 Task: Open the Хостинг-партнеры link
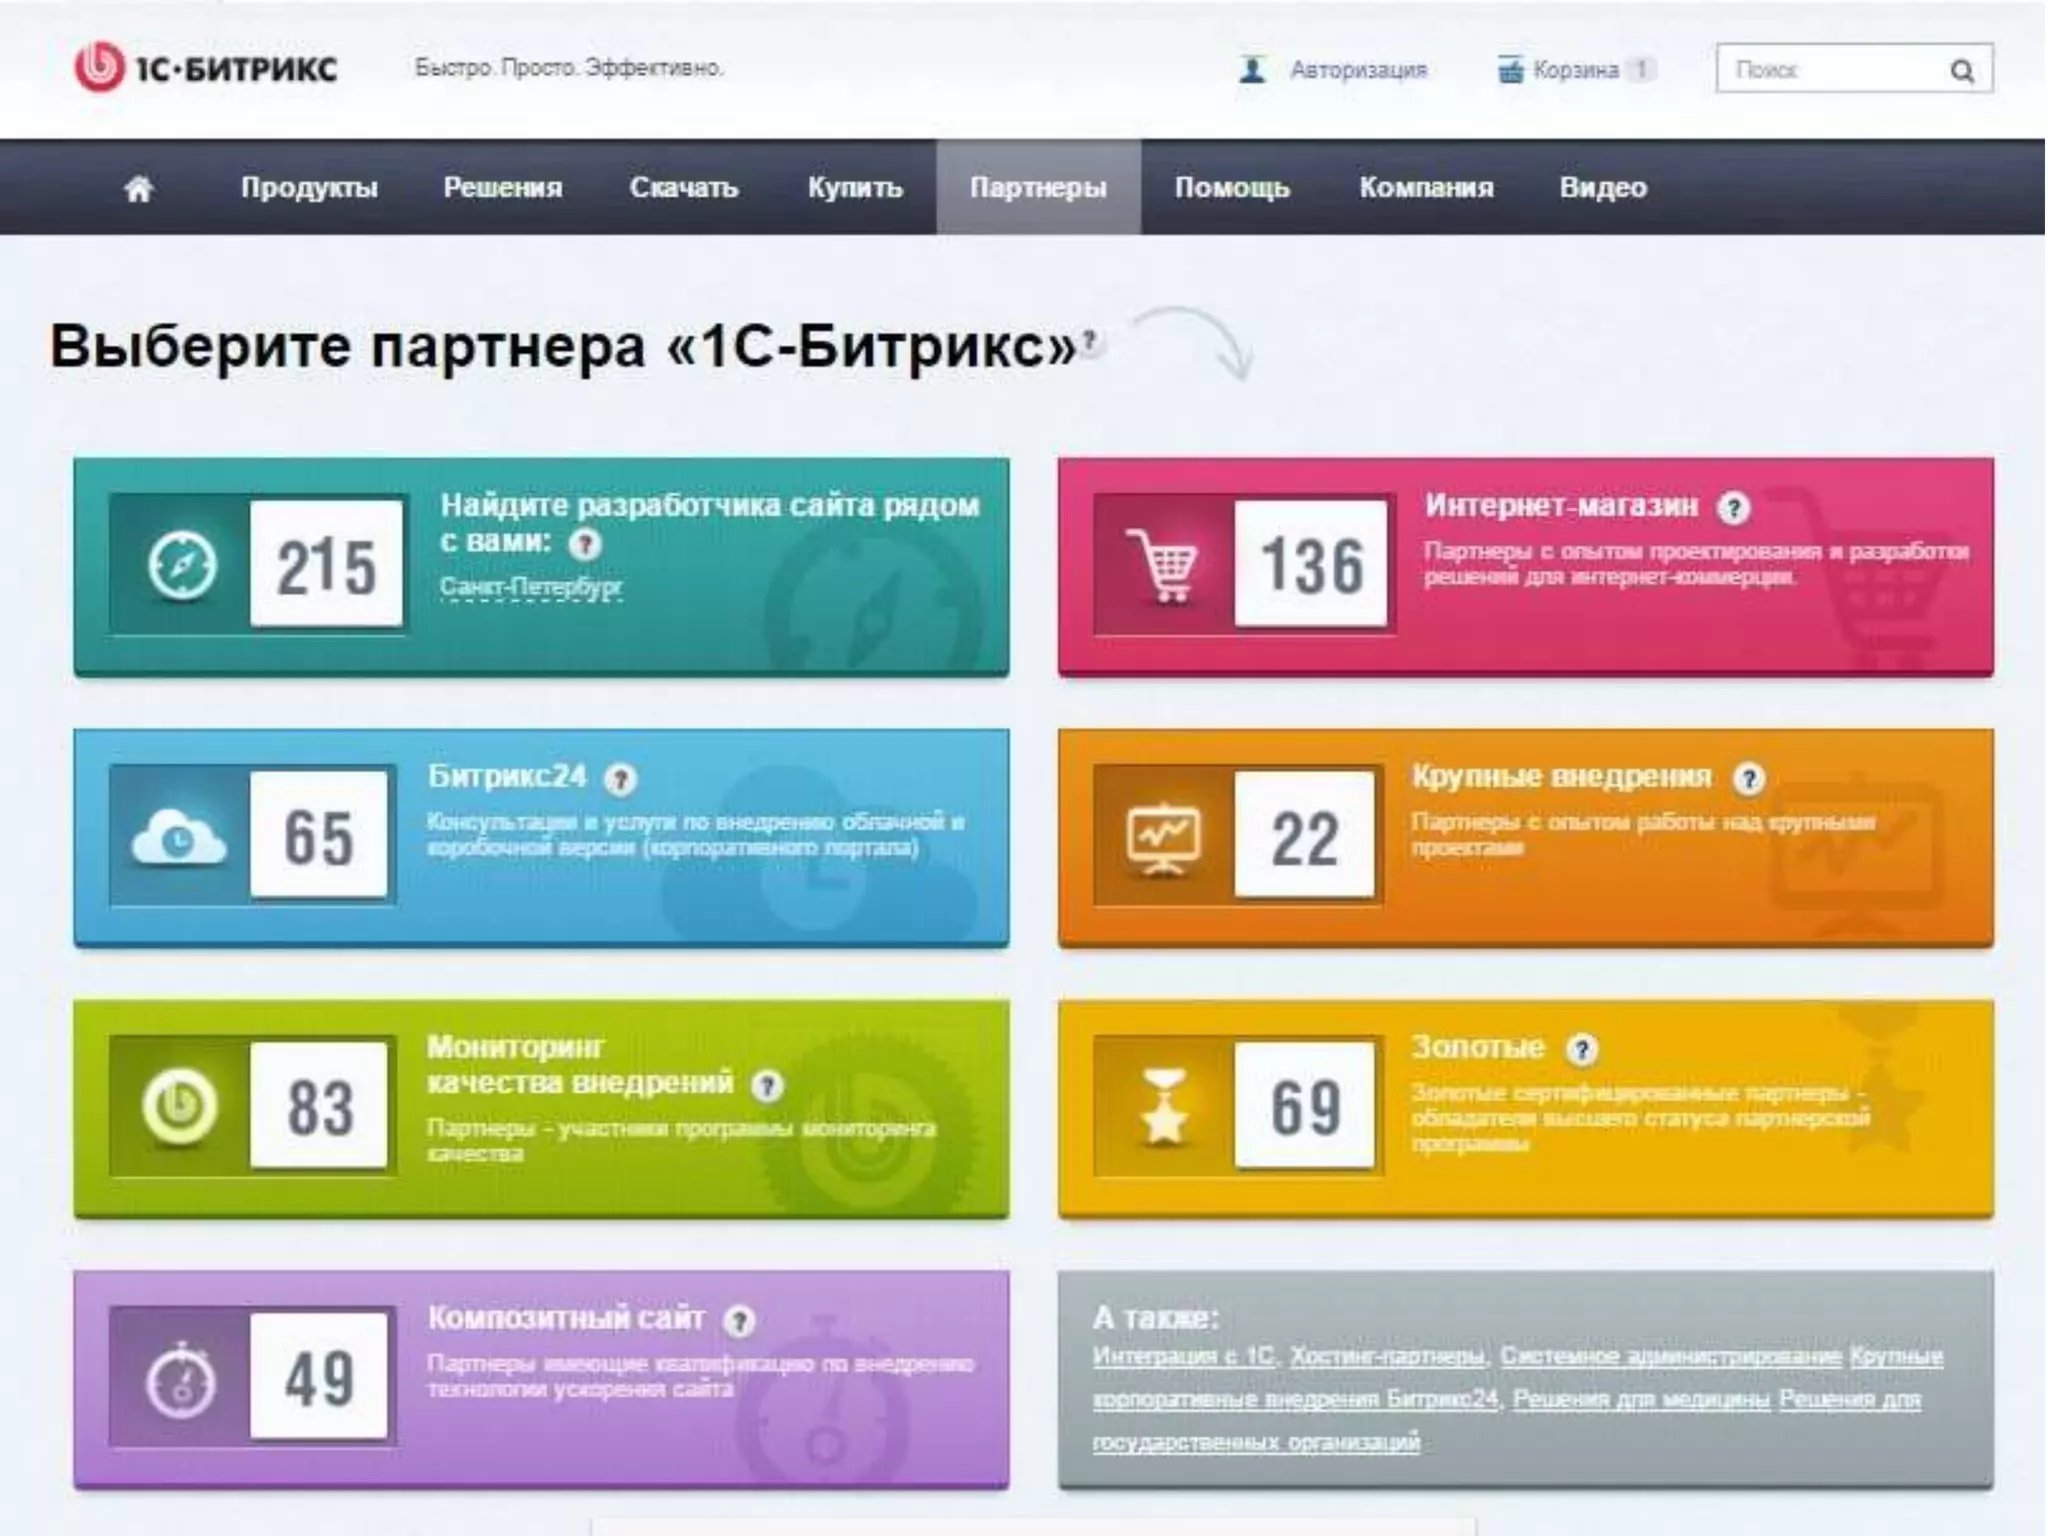pyautogui.click(x=1387, y=1356)
